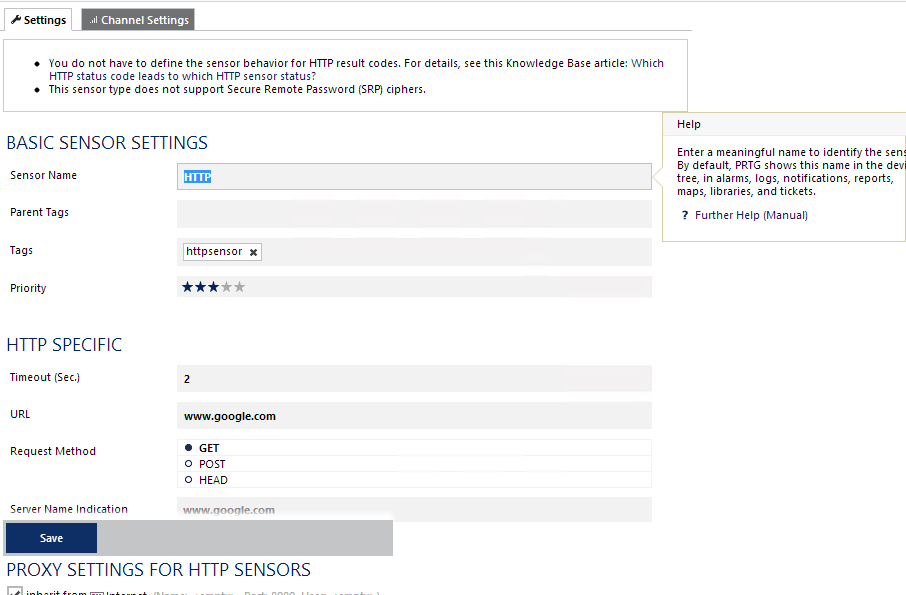Click into the Sensor Name field

click(x=414, y=177)
